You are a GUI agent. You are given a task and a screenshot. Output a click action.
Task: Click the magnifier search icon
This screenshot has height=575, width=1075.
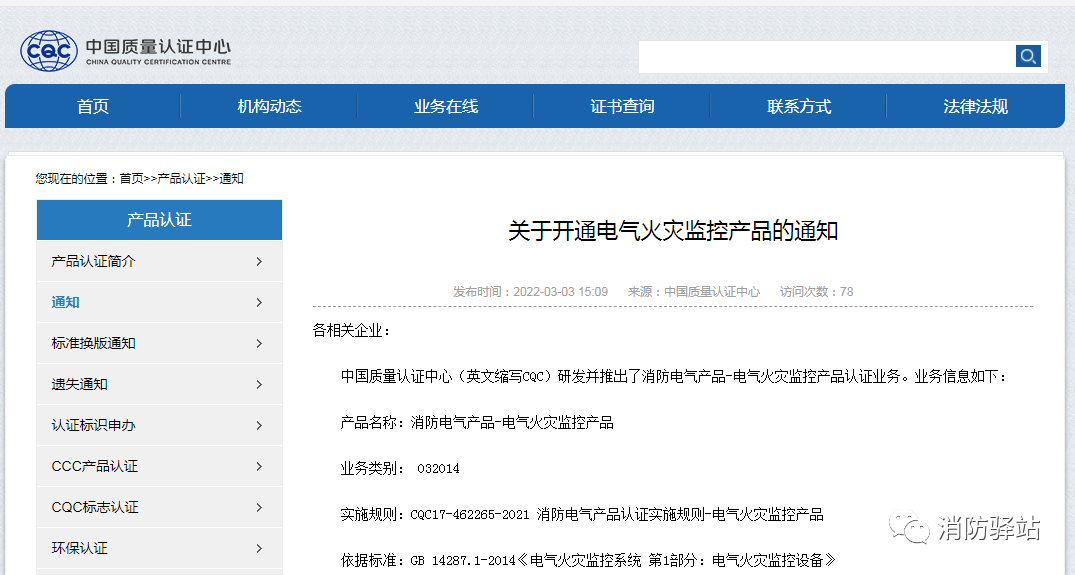click(x=1028, y=56)
